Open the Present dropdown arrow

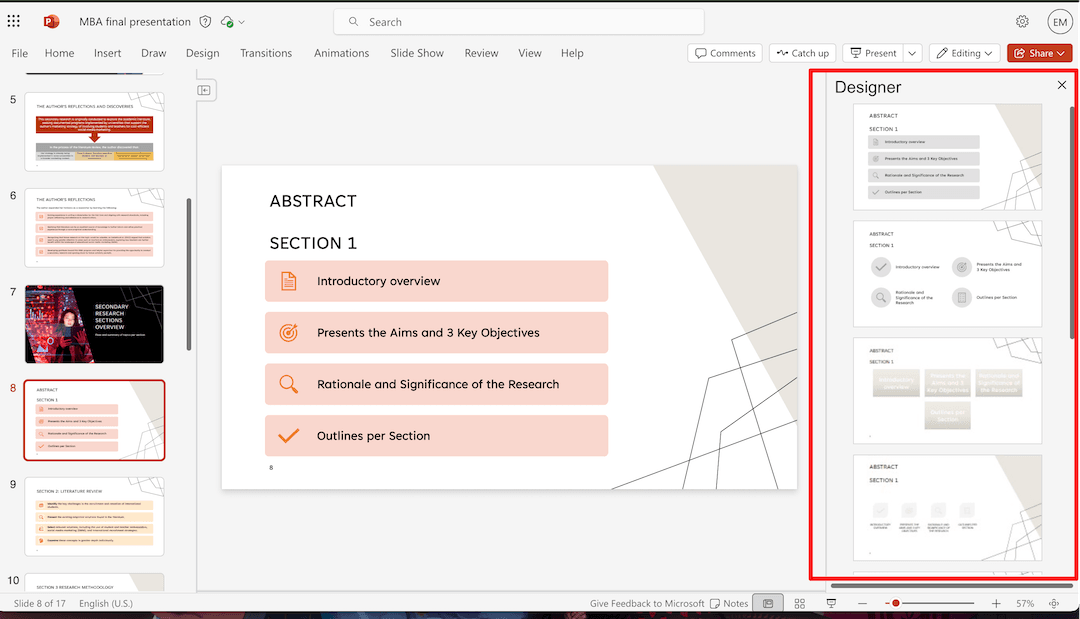point(911,52)
